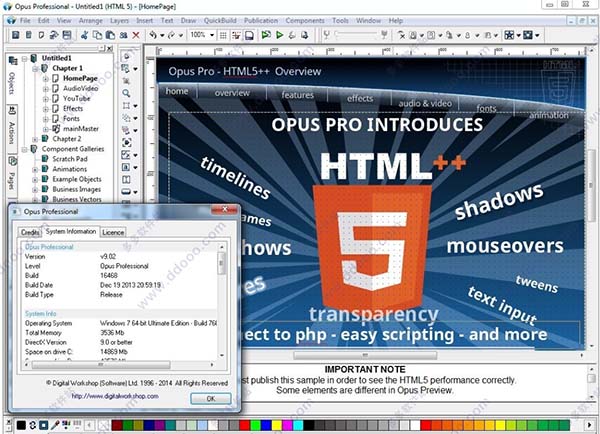
Task: Select the rounded button tool in the tool strip
Action: 126,191
